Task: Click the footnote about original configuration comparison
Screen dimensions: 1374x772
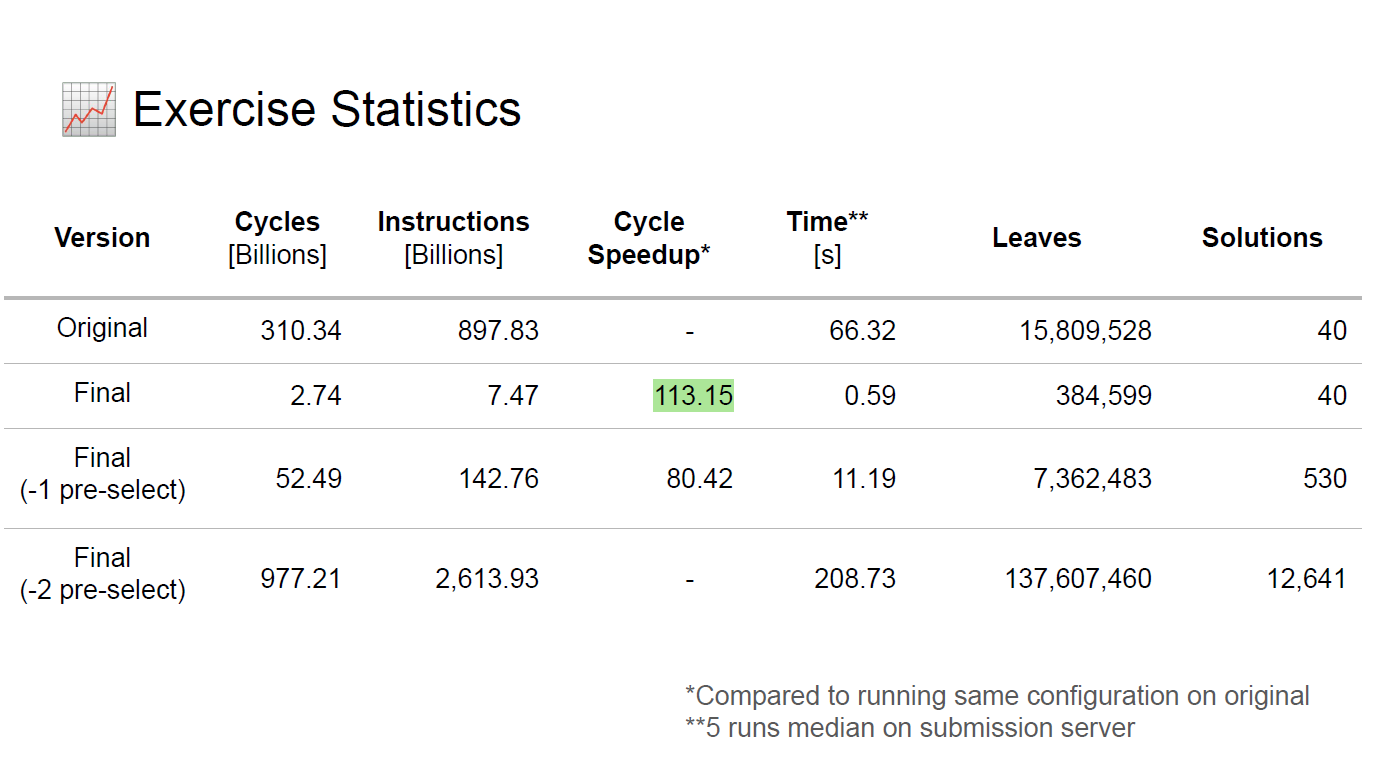Action: (x=997, y=696)
